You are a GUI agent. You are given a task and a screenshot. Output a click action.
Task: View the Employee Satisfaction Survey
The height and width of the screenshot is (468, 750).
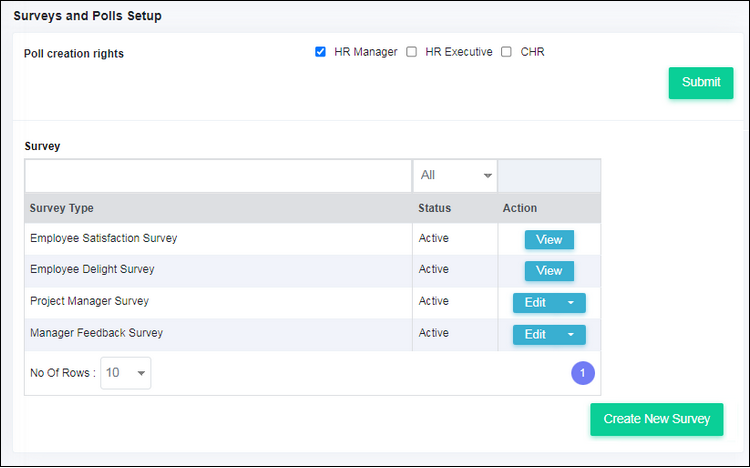549,240
